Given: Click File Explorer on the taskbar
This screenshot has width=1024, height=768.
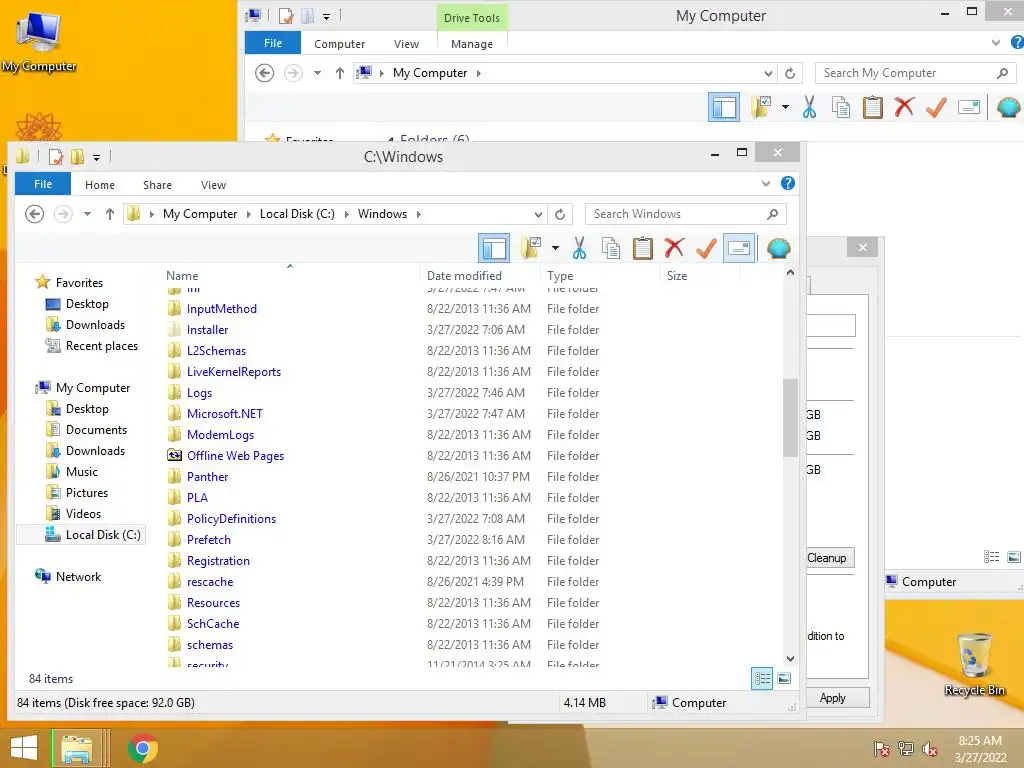Looking at the screenshot, I should coord(77,748).
